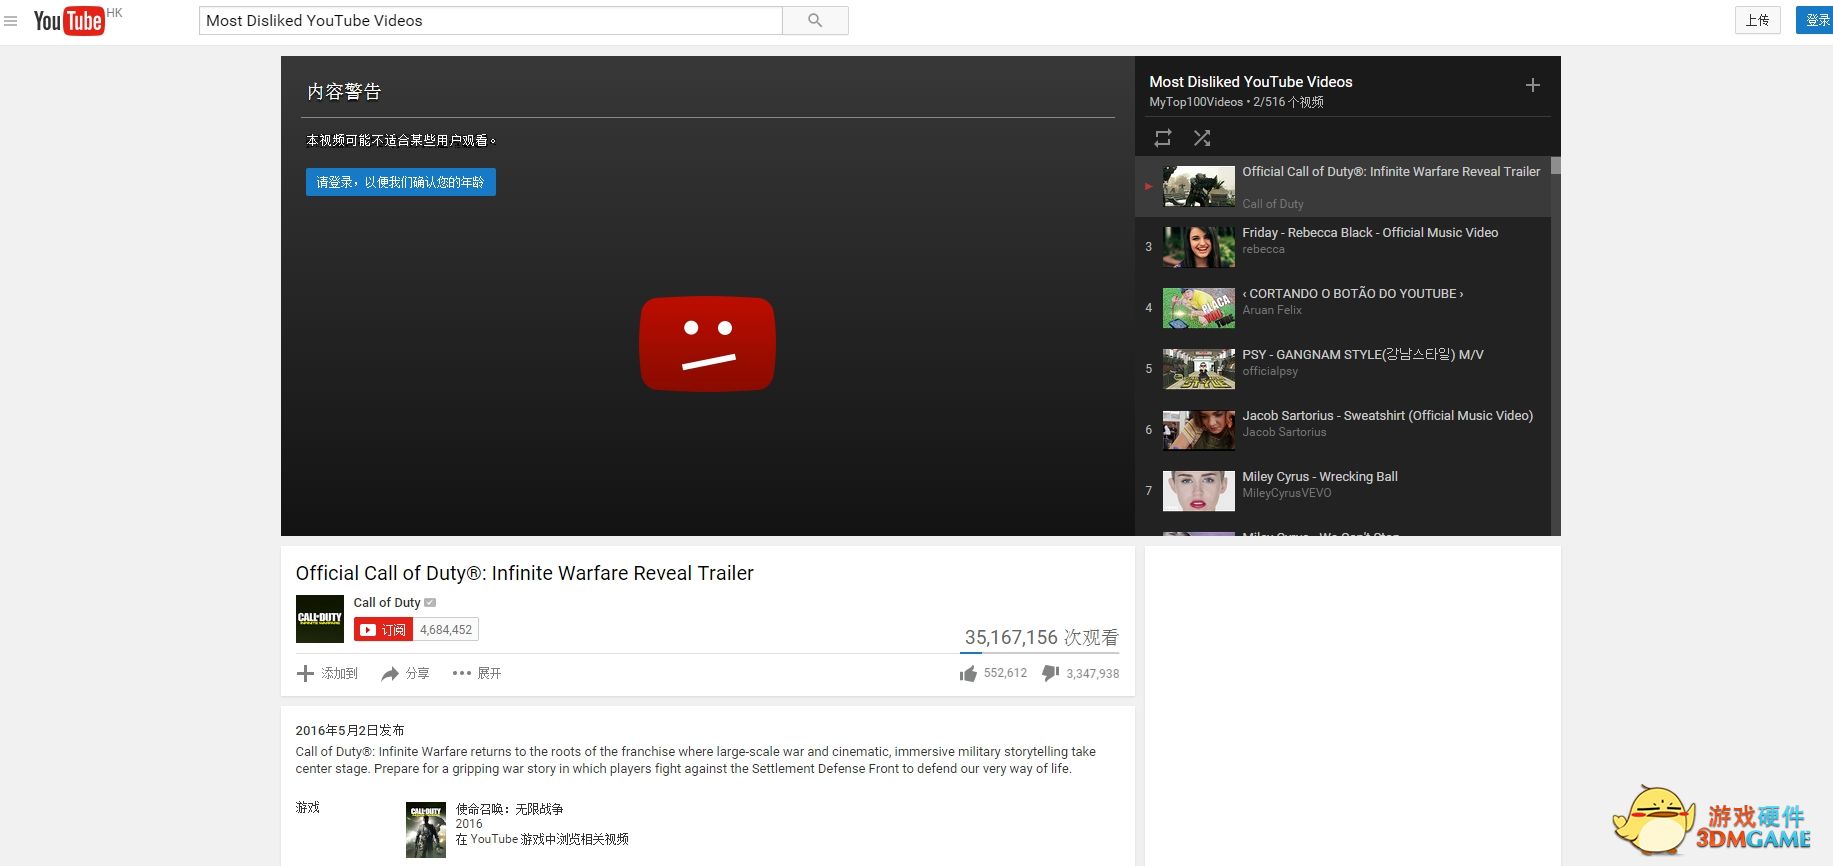
Task: Click the 登录 sign-in button
Action: [x=1815, y=21]
